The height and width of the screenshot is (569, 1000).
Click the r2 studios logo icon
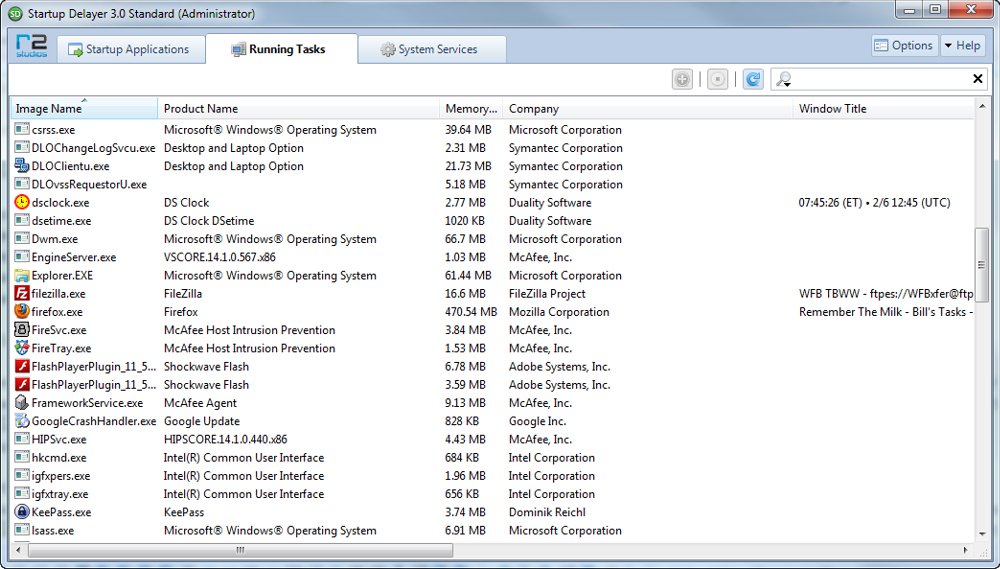31,47
